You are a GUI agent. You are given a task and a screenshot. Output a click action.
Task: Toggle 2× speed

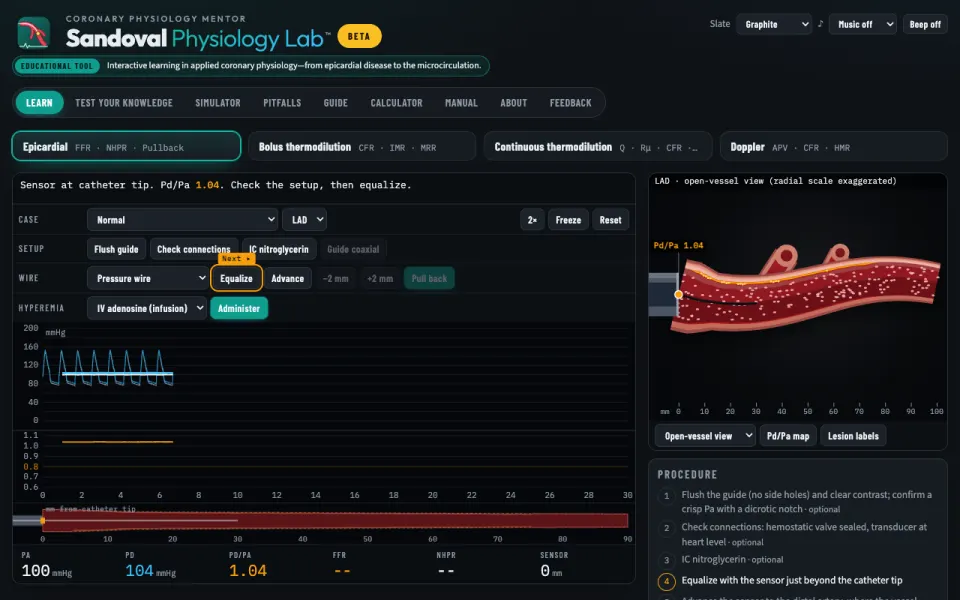(533, 220)
